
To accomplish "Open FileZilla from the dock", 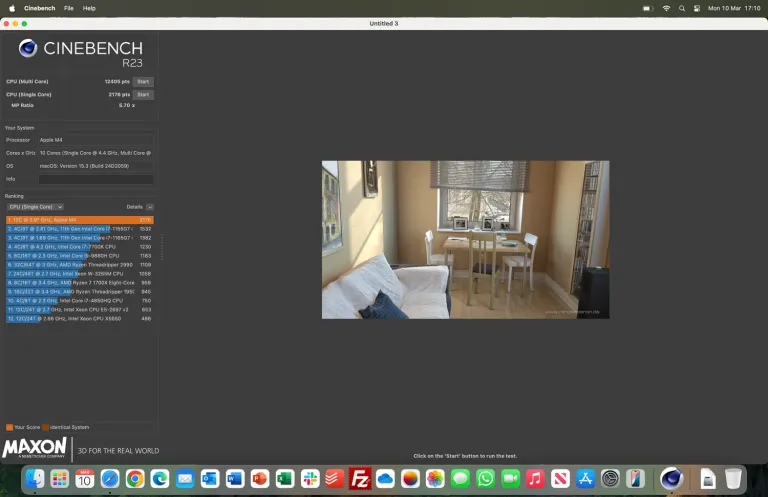I will (x=360, y=479).
